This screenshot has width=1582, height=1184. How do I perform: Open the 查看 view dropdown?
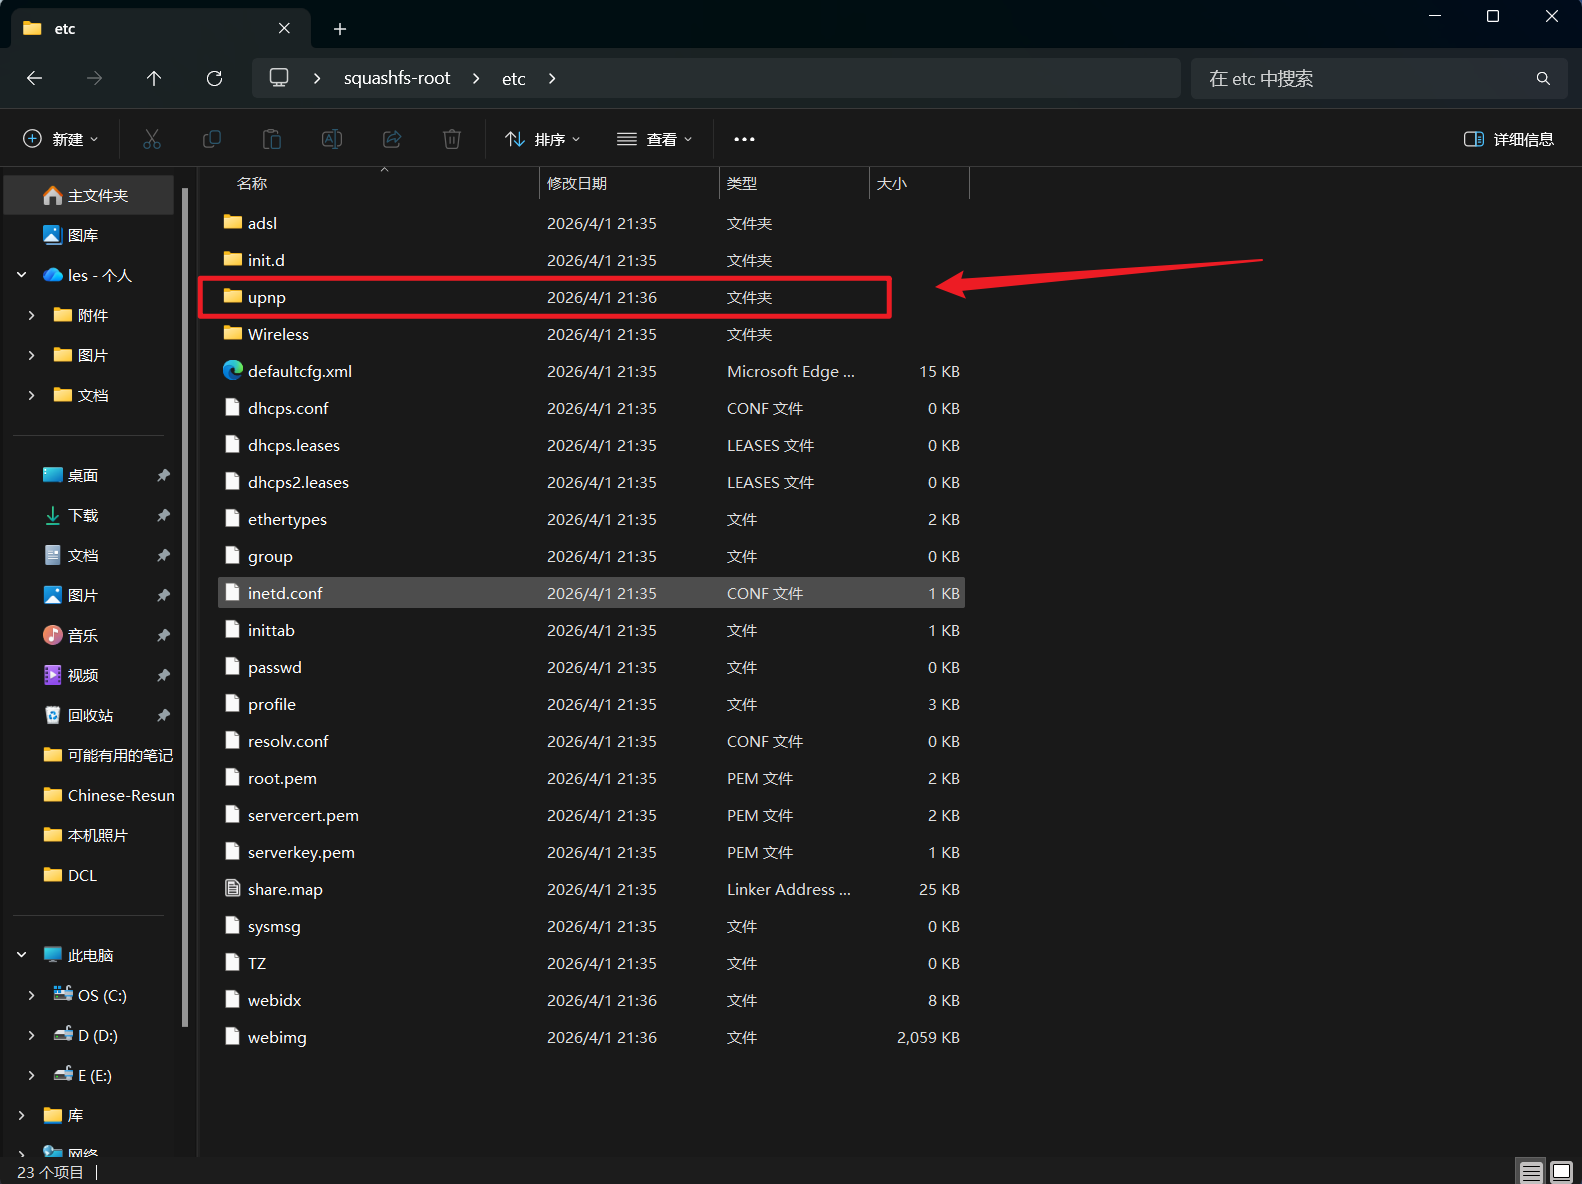coord(655,139)
